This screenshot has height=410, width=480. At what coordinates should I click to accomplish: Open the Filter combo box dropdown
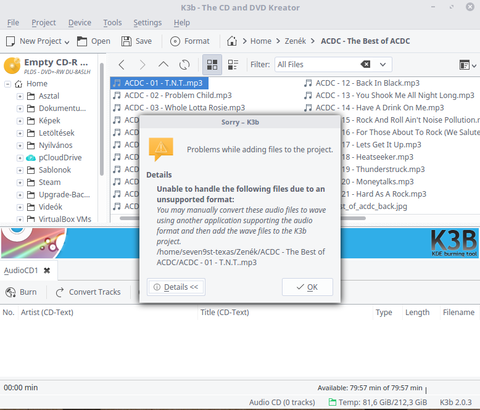coord(383,65)
